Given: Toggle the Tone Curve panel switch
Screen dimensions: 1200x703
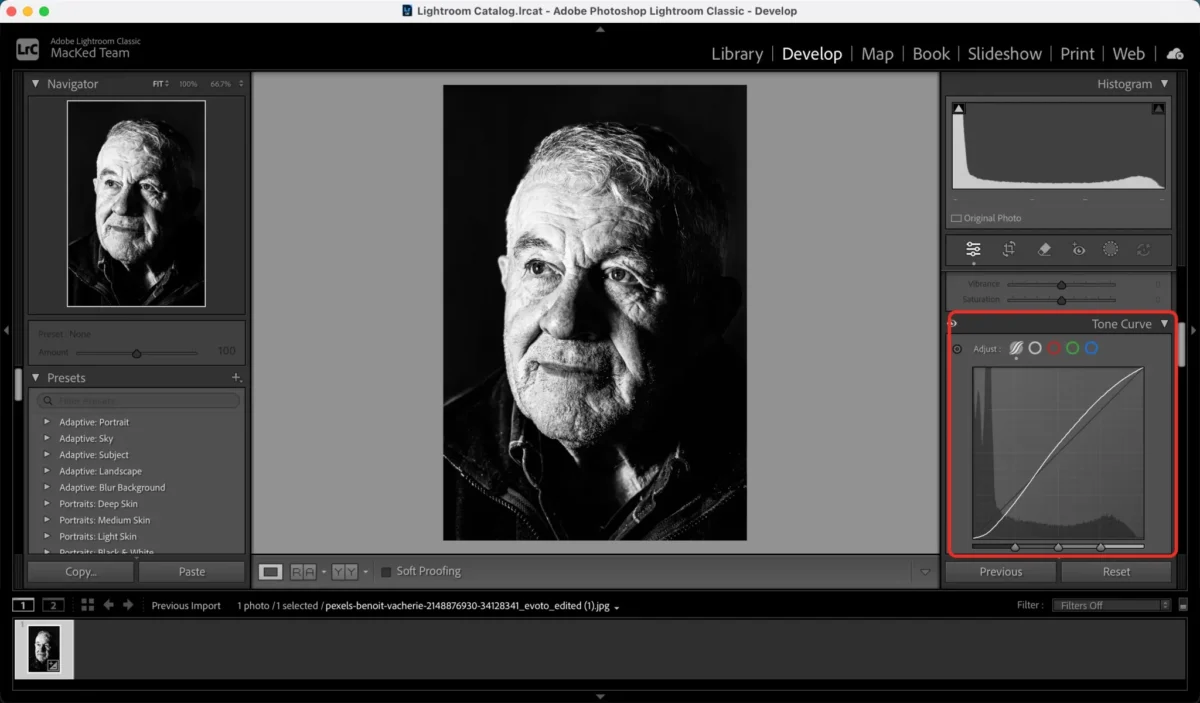Looking at the screenshot, I should [952, 323].
